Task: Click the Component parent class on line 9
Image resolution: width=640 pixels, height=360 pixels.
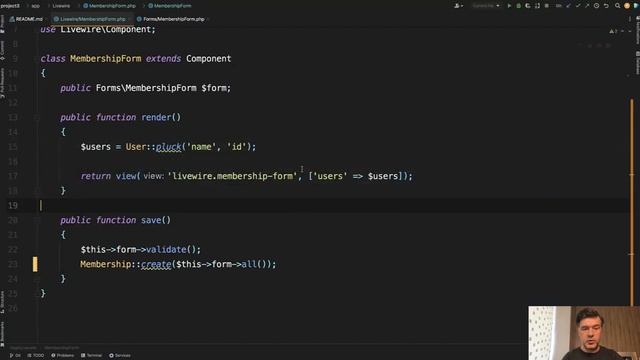Action: pos(209,59)
